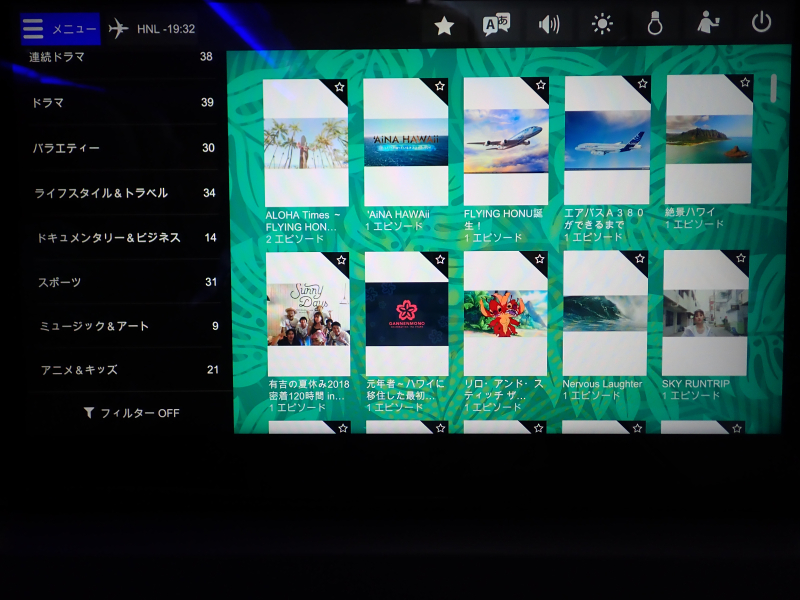Select ドキュメンタリー＆ビジネス category
Viewport: 800px width, 600px height.
point(127,238)
